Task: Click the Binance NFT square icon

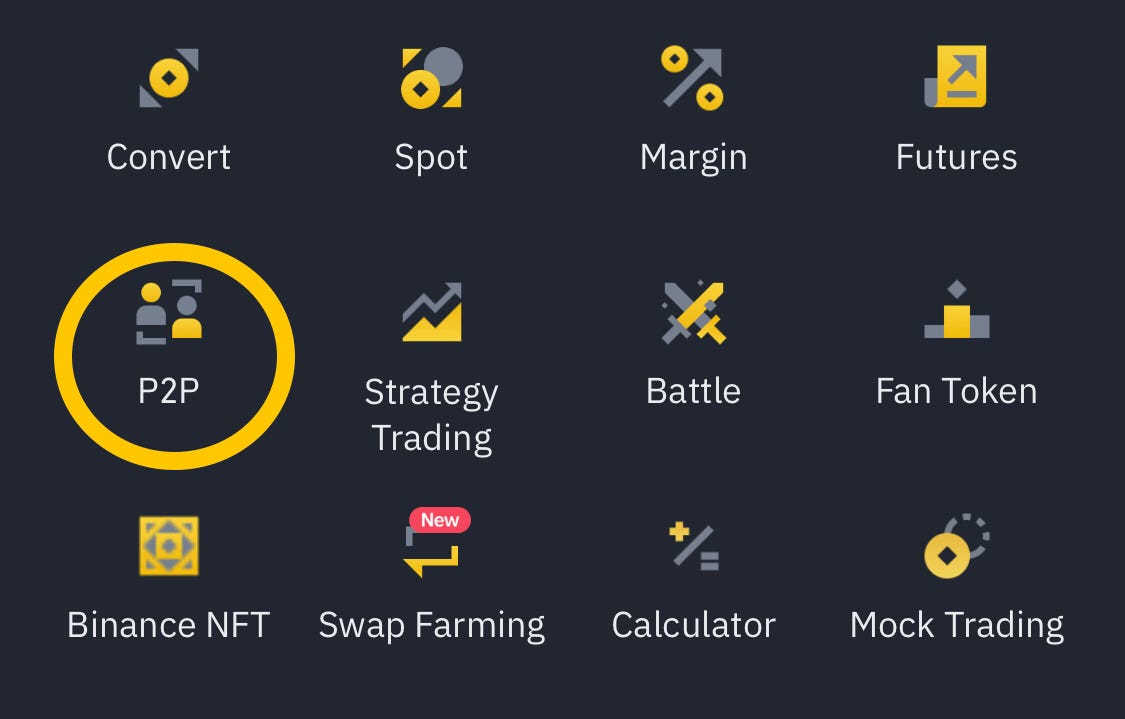Action: pyautogui.click(x=168, y=545)
